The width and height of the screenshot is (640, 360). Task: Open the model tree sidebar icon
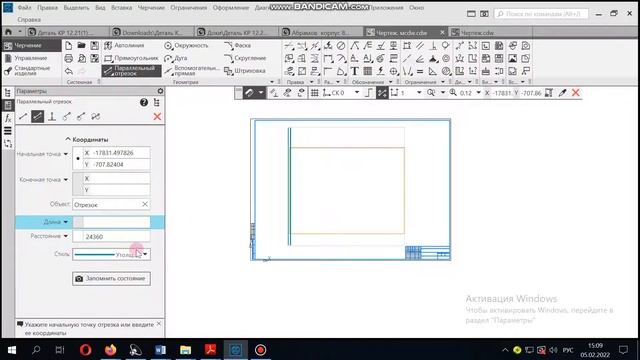pos(8,93)
